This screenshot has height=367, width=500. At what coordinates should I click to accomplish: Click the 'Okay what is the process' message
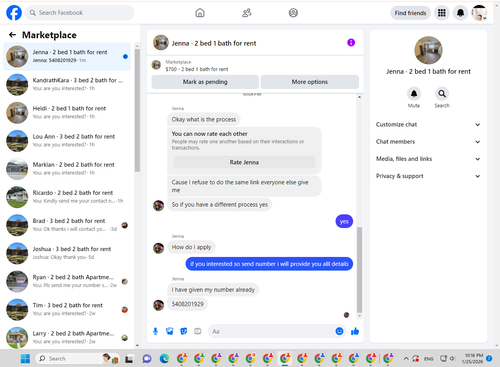[x=204, y=119]
